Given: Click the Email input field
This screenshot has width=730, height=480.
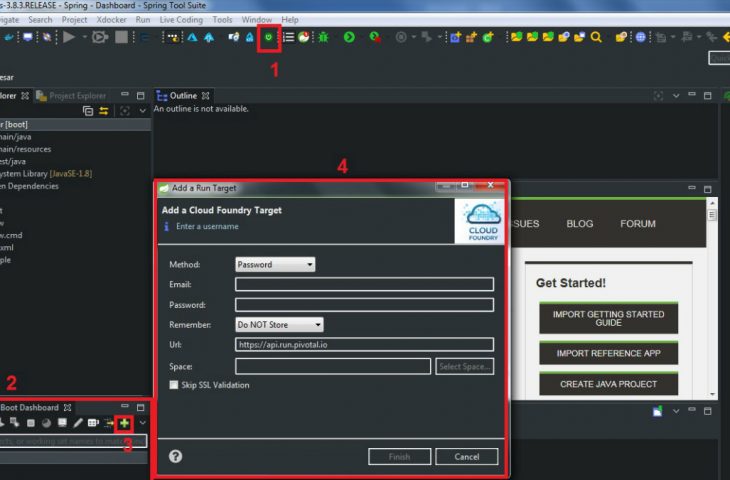Looking at the screenshot, I should point(365,284).
